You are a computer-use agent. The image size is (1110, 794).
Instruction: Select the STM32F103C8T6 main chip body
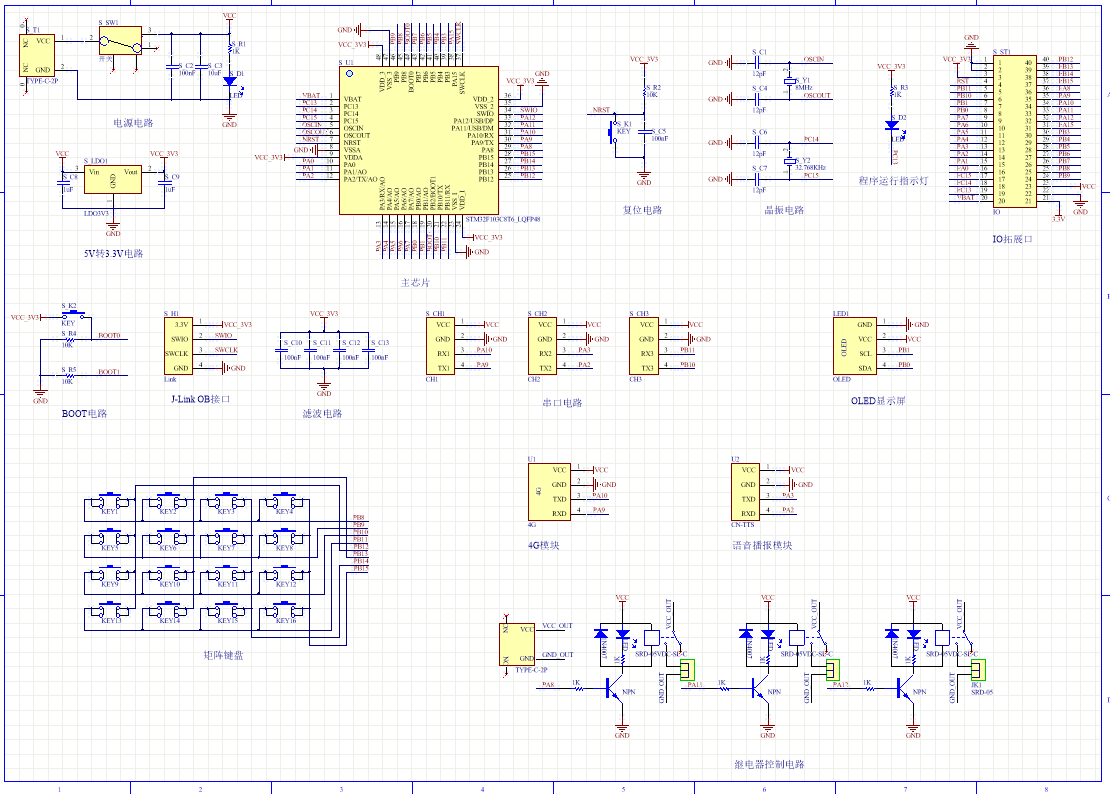tap(419, 140)
